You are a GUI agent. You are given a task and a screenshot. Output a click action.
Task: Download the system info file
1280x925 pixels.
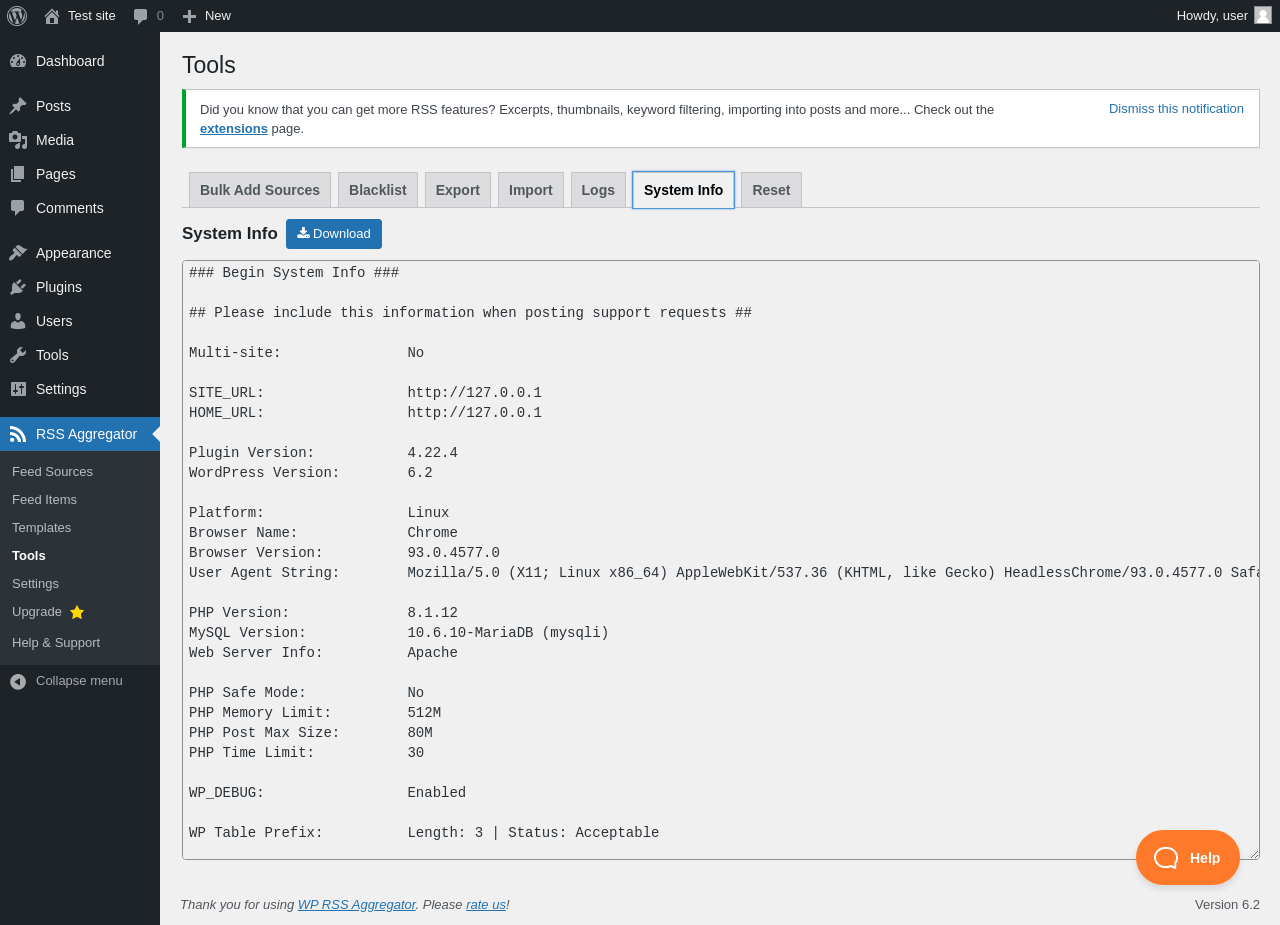point(334,234)
